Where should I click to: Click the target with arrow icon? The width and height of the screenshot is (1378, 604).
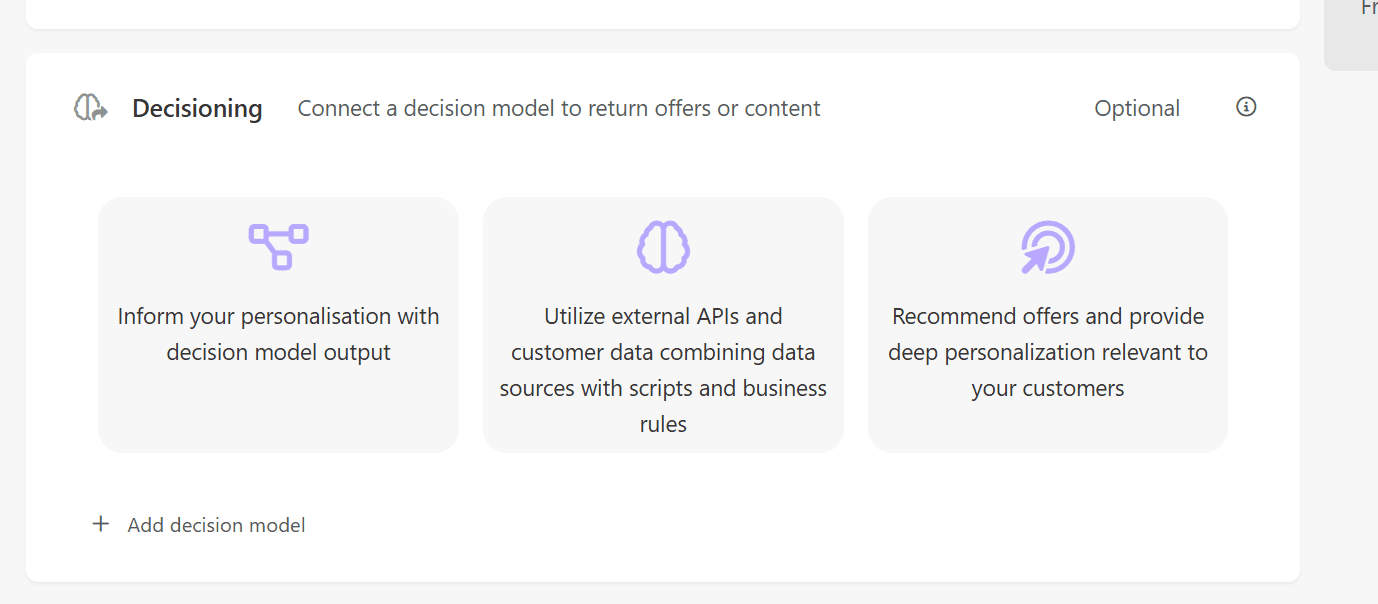click(1047, 247)
